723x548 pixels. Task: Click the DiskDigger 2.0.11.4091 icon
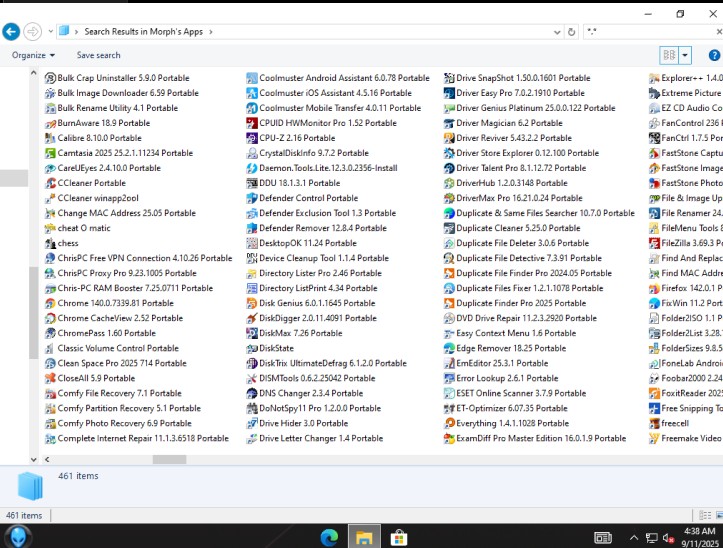(x=252, y=318)
